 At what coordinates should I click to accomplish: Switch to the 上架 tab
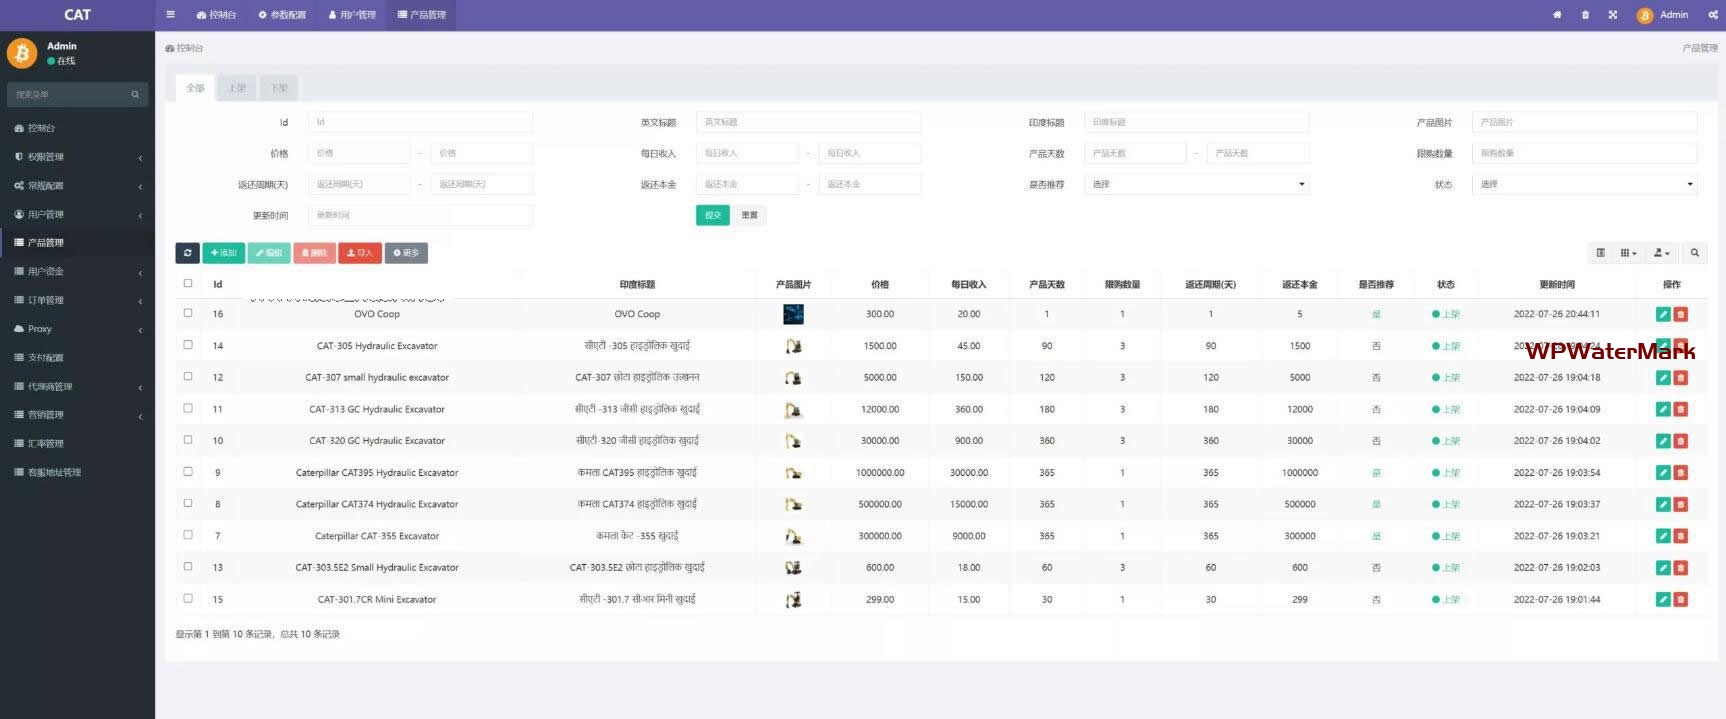237,88
